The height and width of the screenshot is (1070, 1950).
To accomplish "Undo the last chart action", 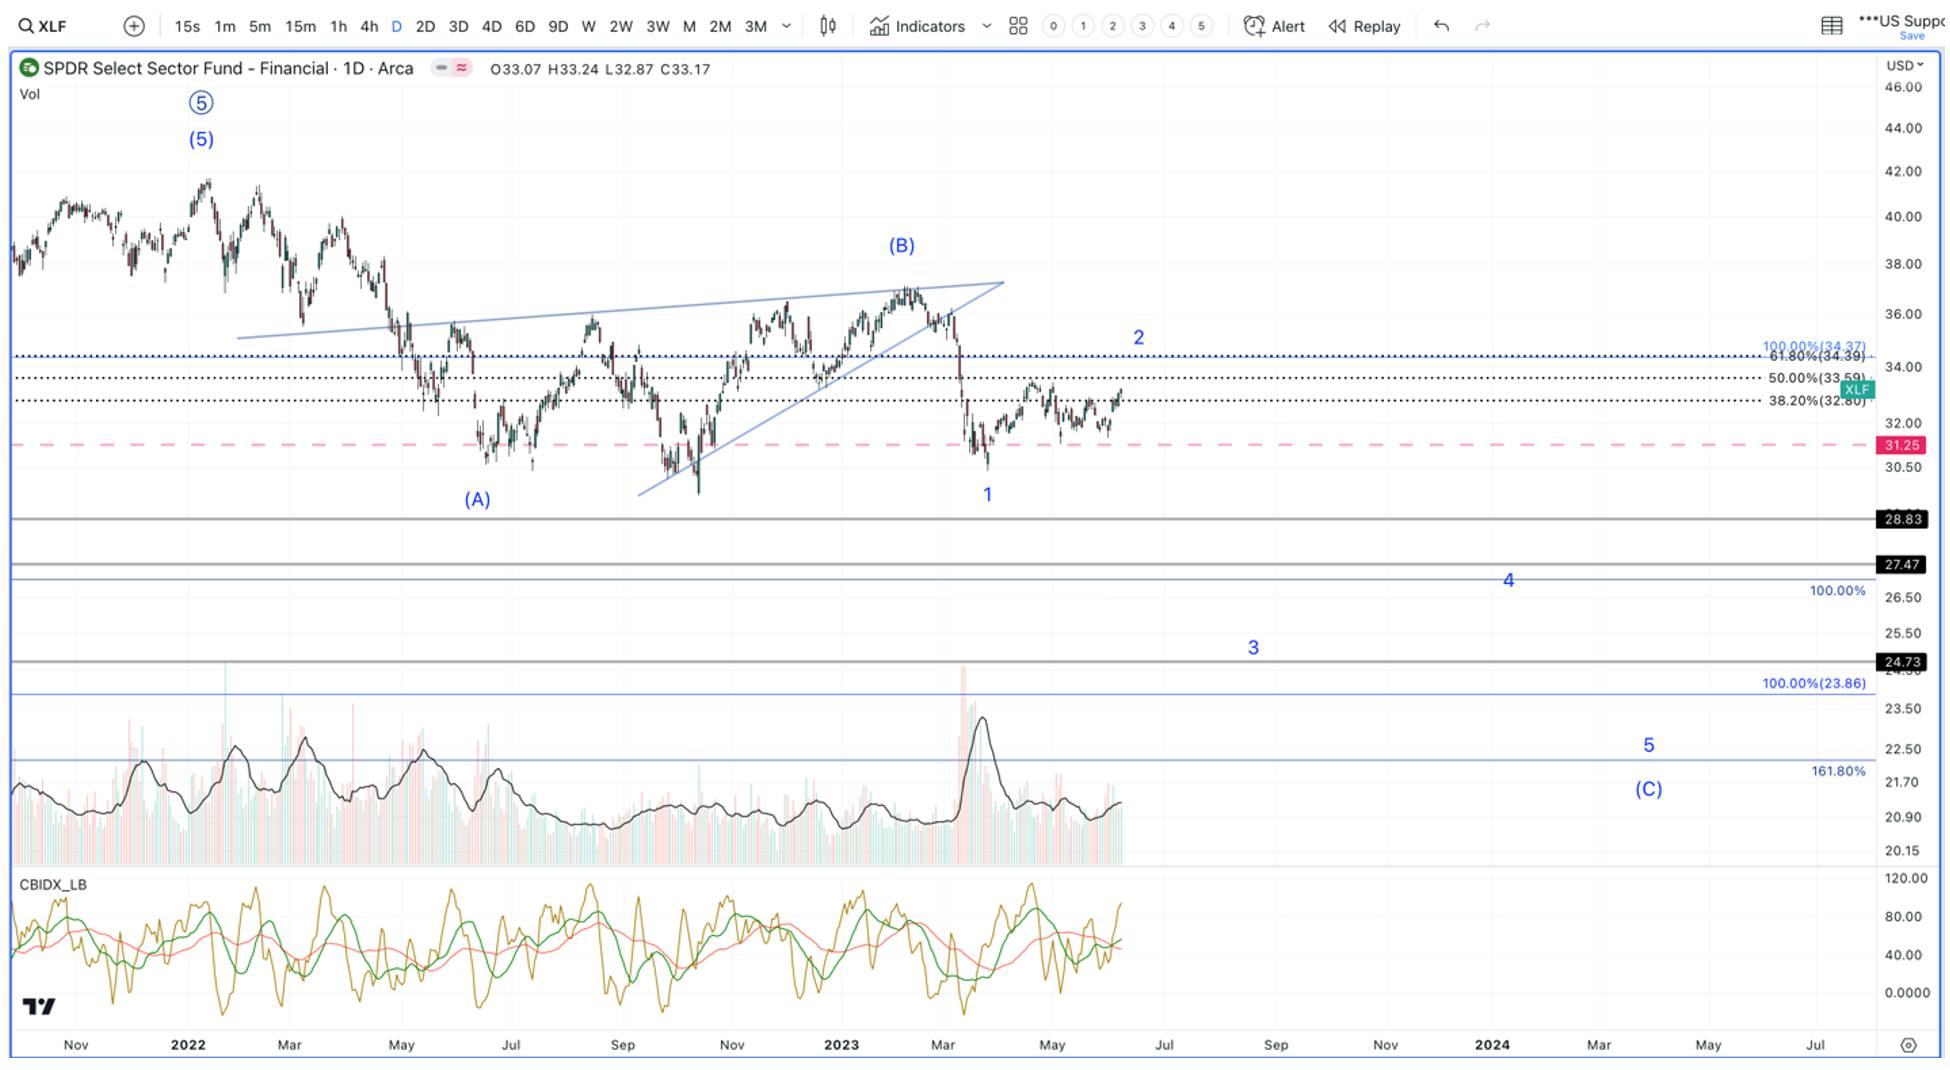I will (x=1441, y=26).
